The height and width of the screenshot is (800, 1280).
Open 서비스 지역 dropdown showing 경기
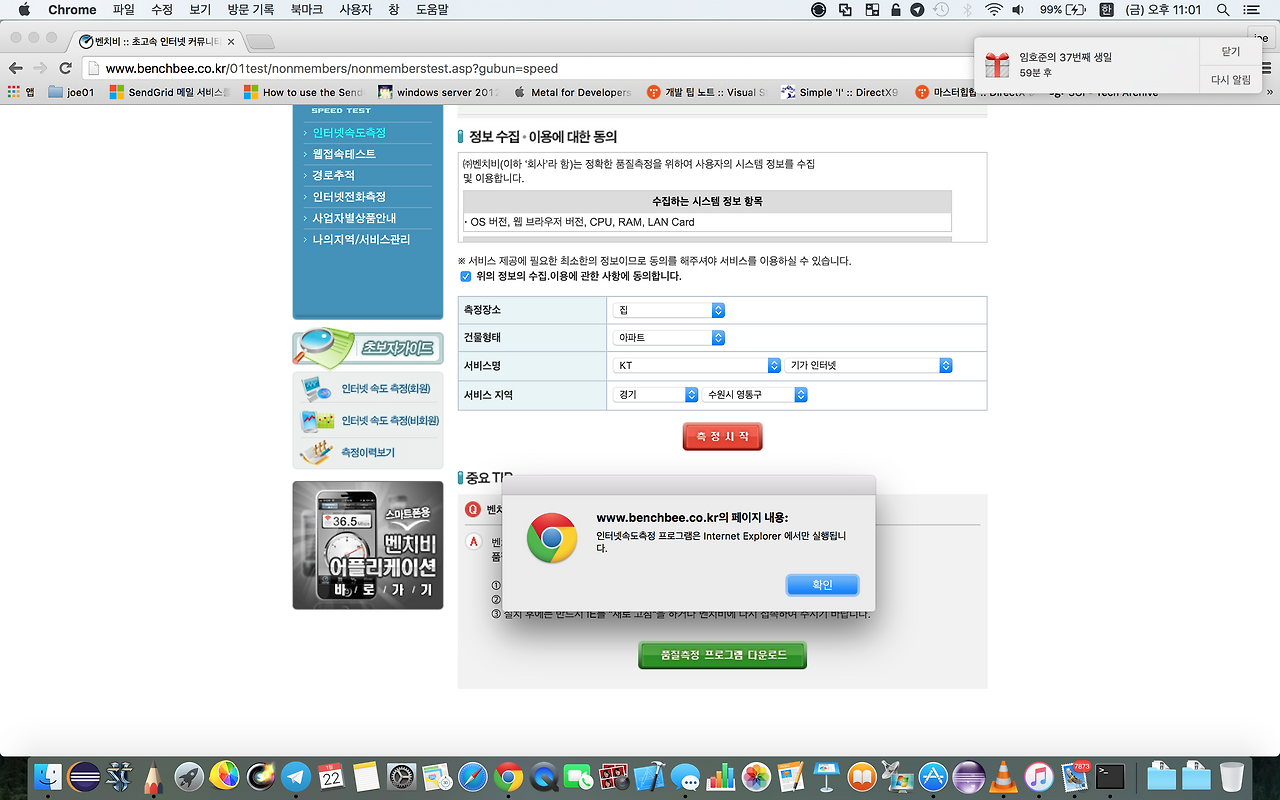(655, 395)
